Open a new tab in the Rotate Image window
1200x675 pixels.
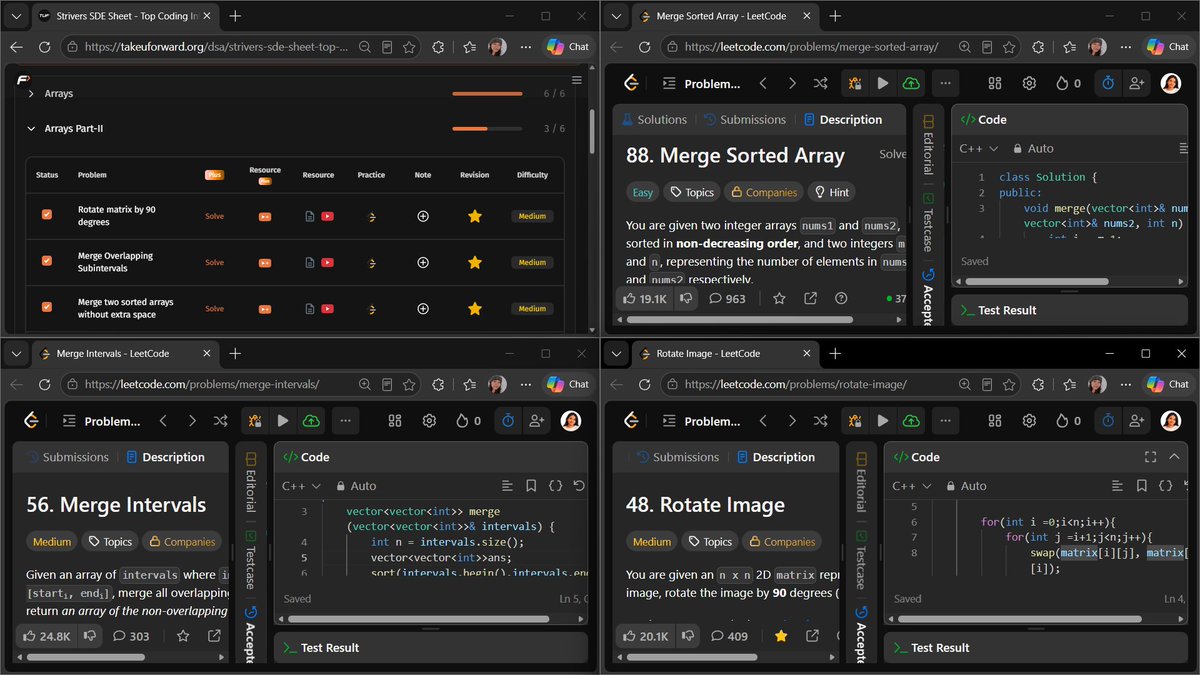(835, 354)
